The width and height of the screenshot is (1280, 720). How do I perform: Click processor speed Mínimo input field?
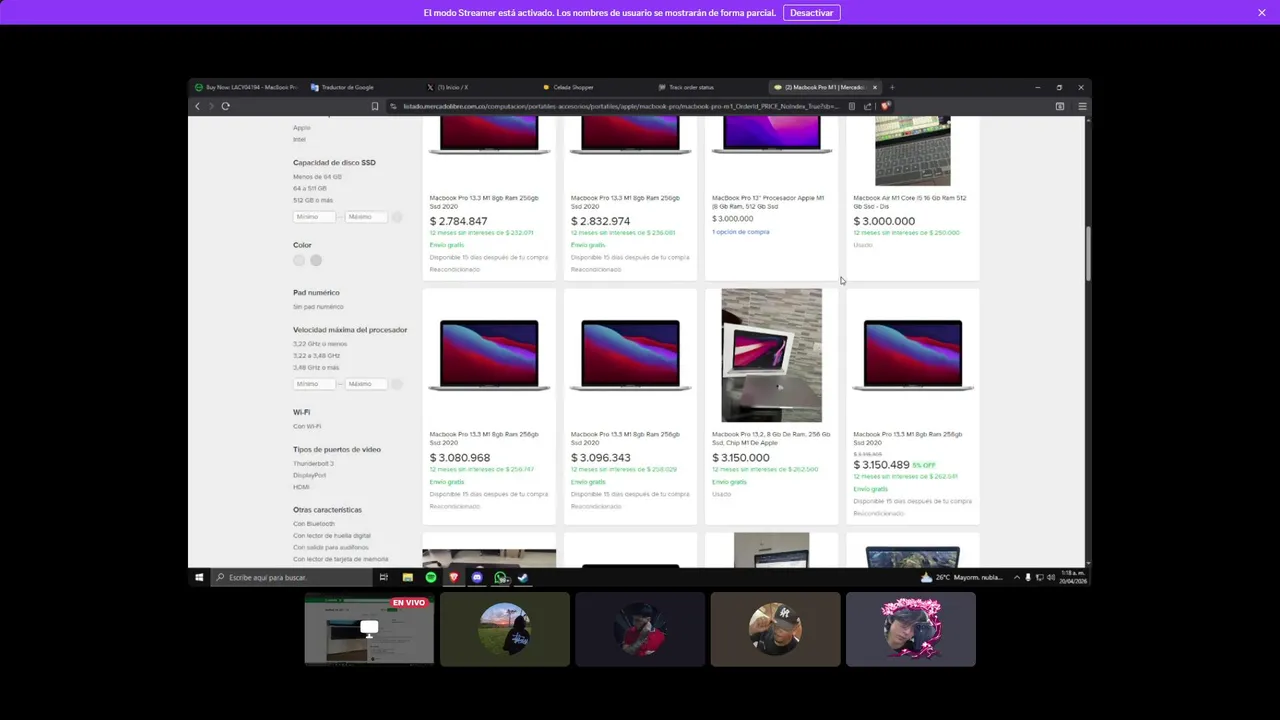point(314,384)
